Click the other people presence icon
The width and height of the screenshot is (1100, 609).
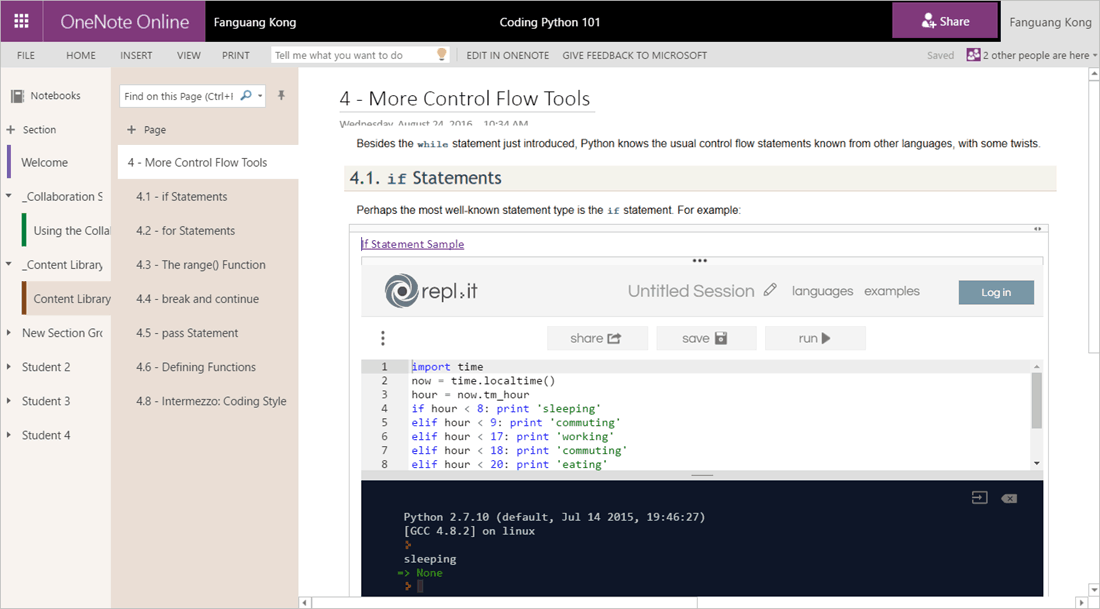click(973, 55)
